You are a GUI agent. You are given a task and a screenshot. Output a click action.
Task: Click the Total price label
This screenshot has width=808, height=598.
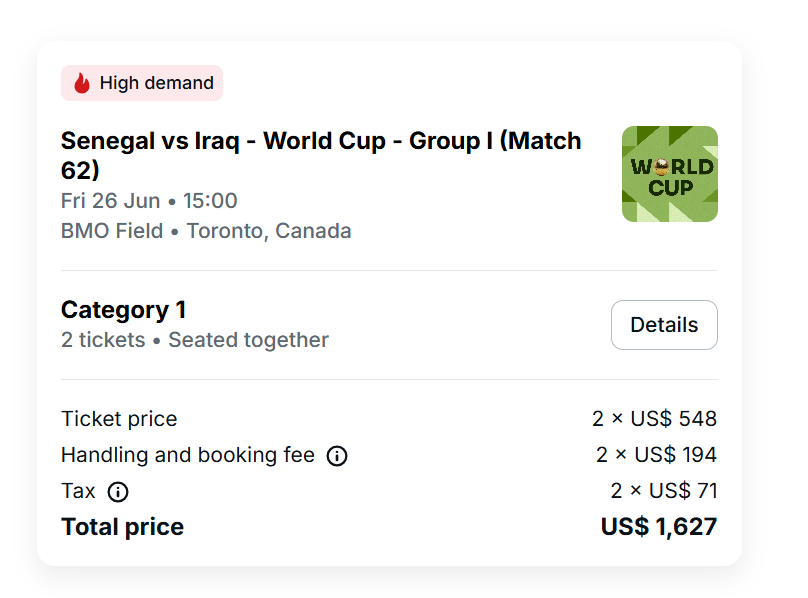pos(122,527)
